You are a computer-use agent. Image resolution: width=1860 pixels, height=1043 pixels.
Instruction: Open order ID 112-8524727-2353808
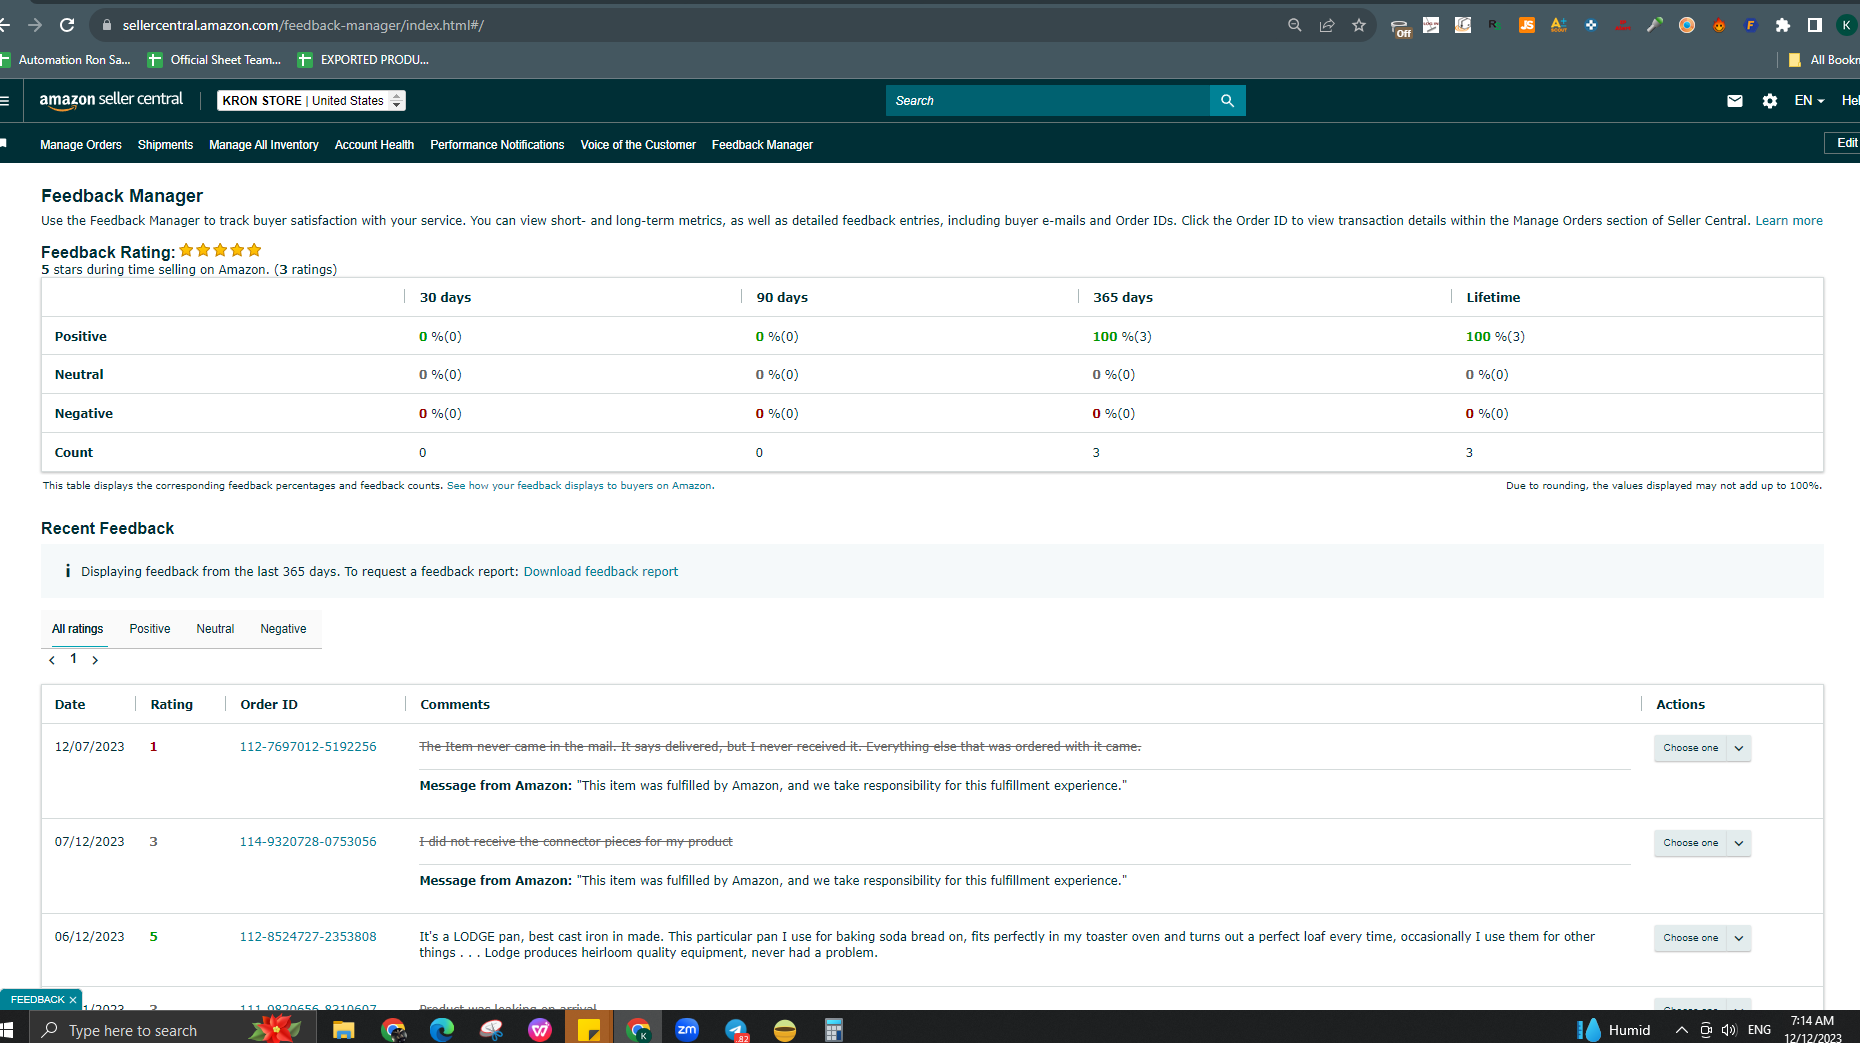point(308,937)
